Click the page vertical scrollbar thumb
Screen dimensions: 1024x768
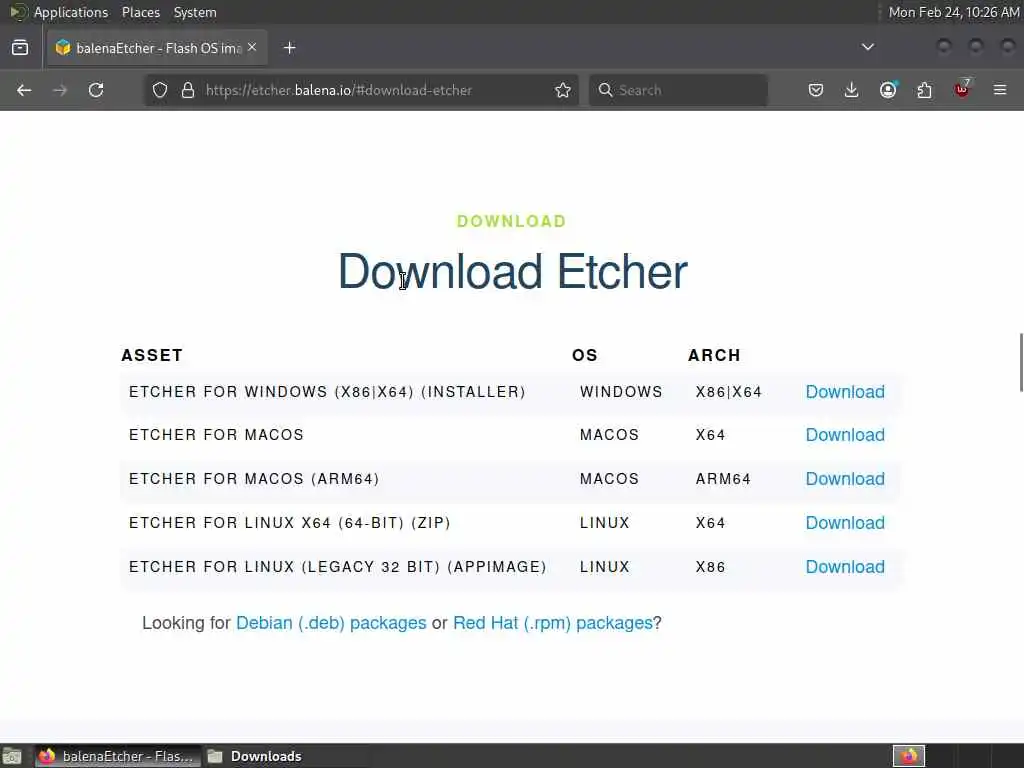tap(1021, 362)
